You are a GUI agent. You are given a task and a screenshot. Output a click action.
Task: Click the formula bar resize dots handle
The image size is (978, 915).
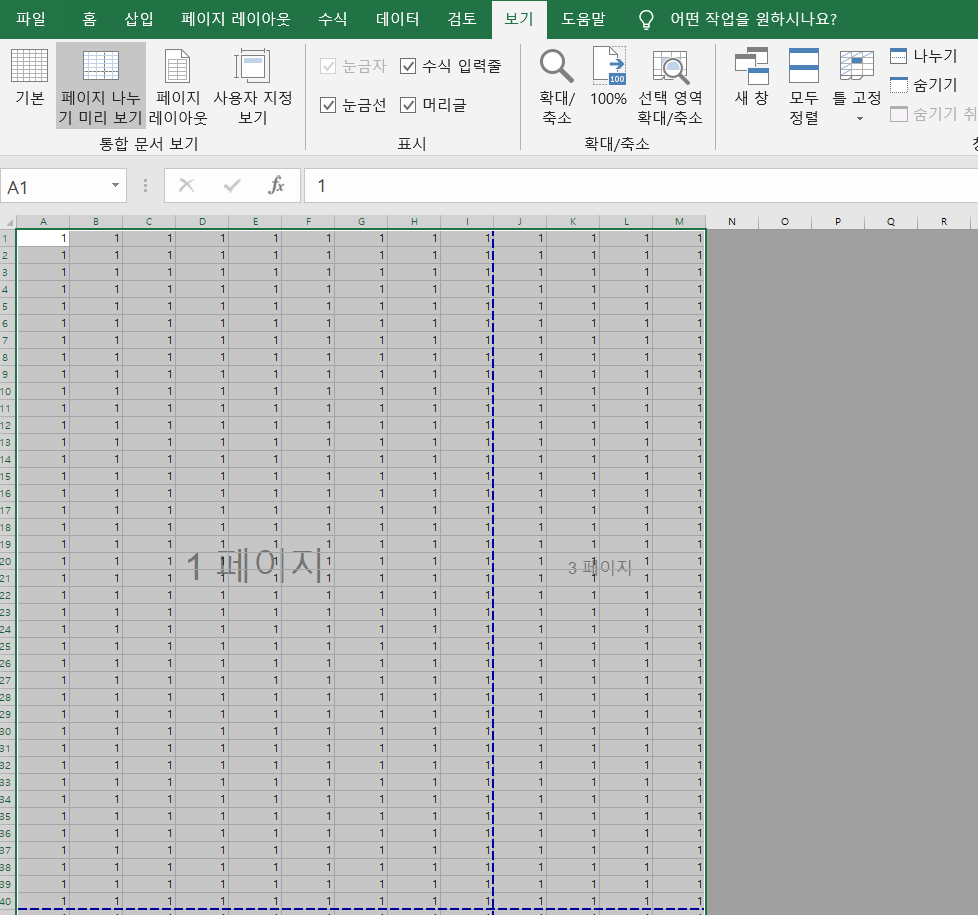click(x=145, y=185)
